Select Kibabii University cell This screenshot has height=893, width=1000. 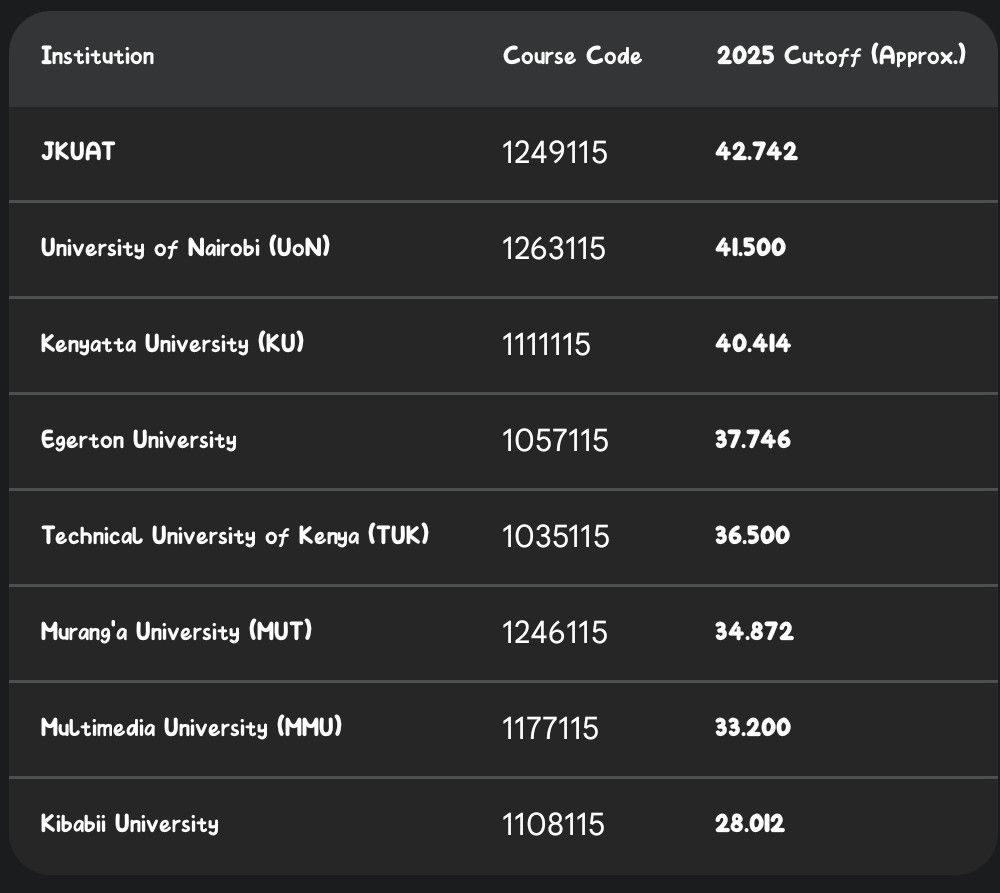click(x=130, y=823)
